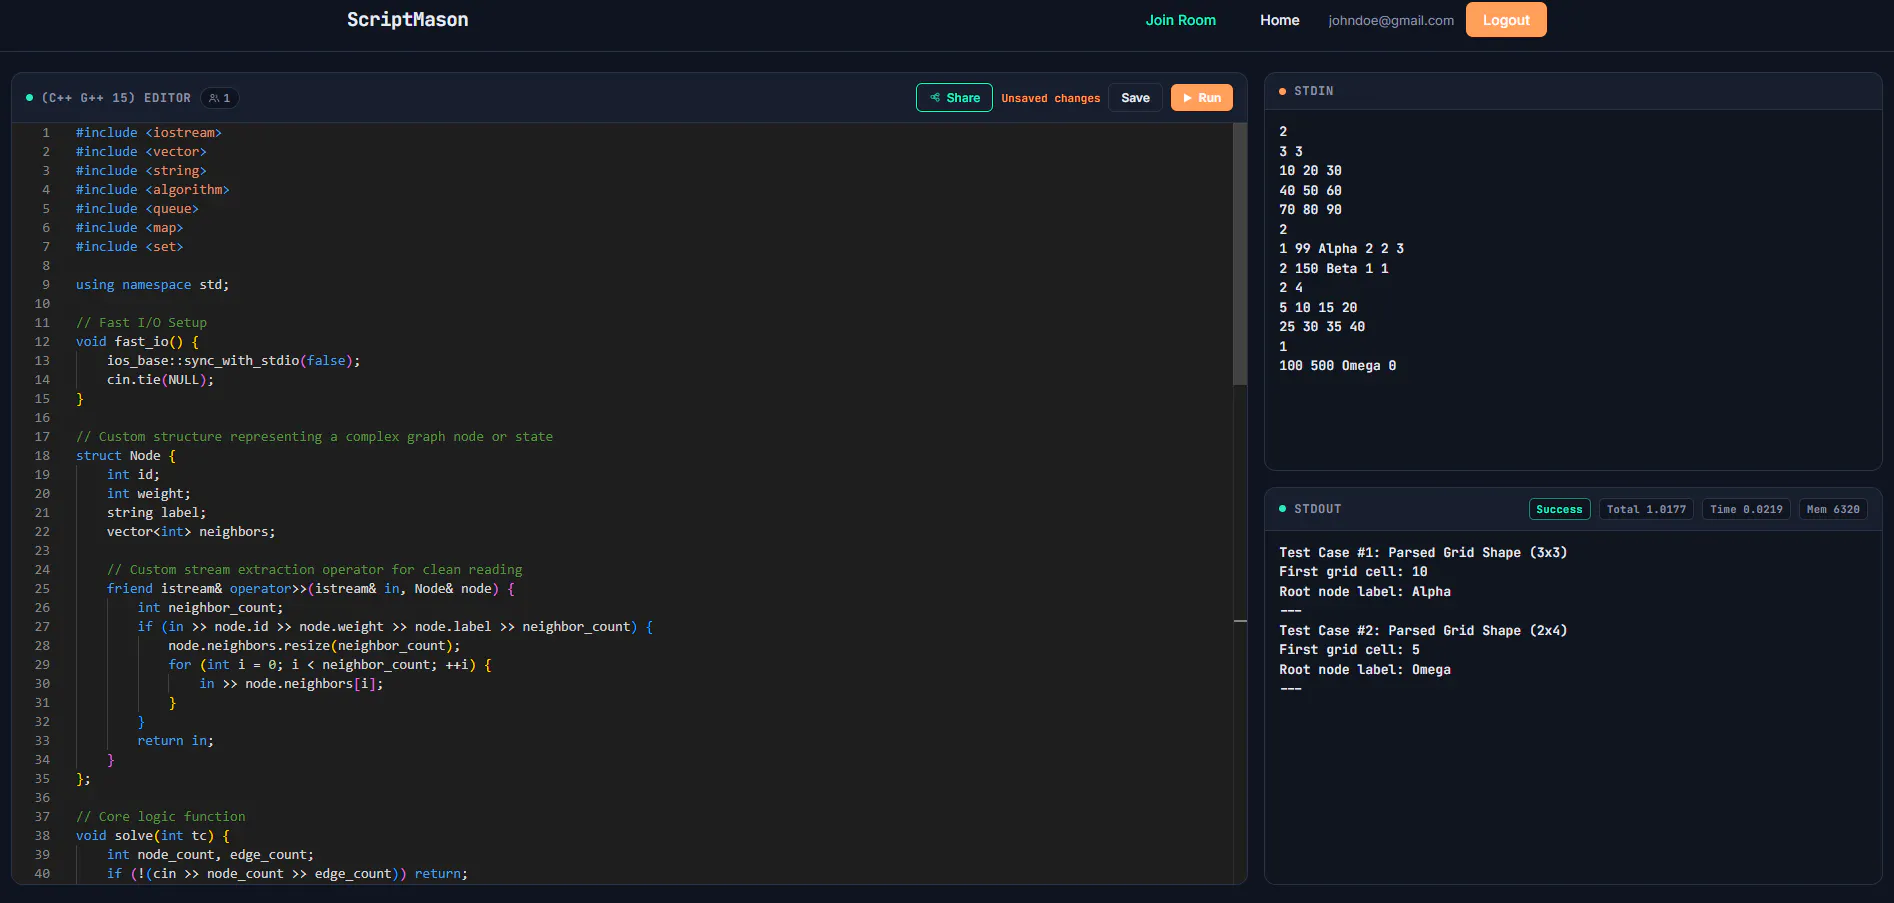Click the johndoe@gmail.com account label
Viewport: 1894px width, 903px height.
pos(1391,20)
